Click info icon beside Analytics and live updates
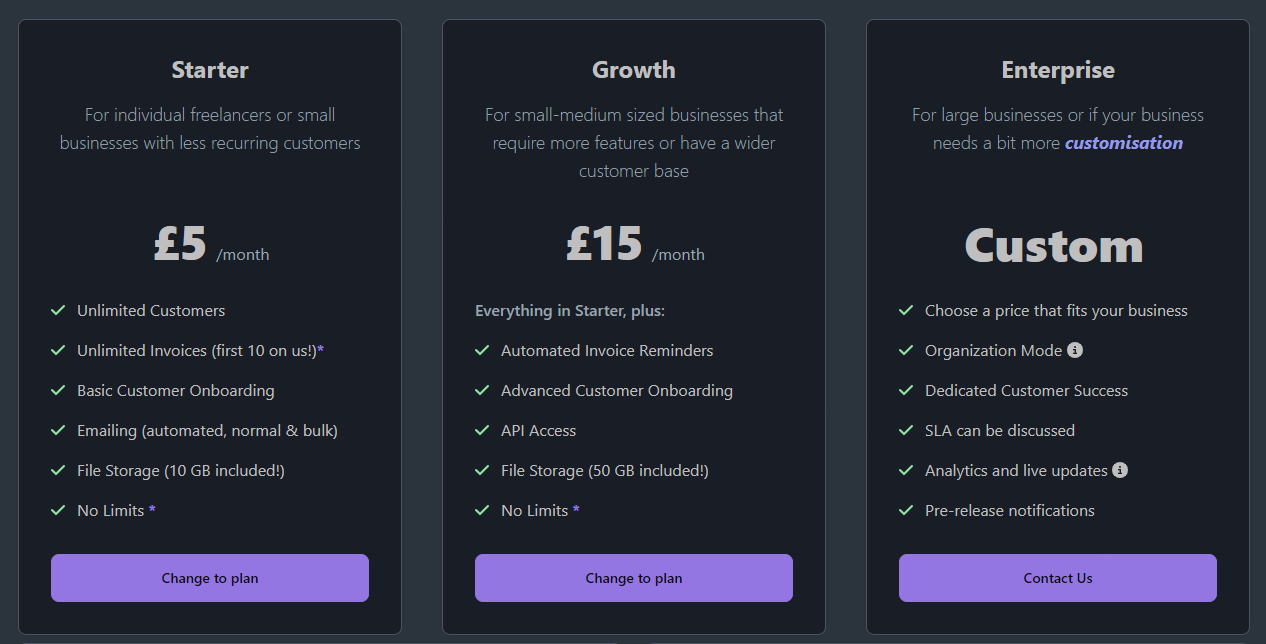1266x644 pixels. pos(1120,470)
